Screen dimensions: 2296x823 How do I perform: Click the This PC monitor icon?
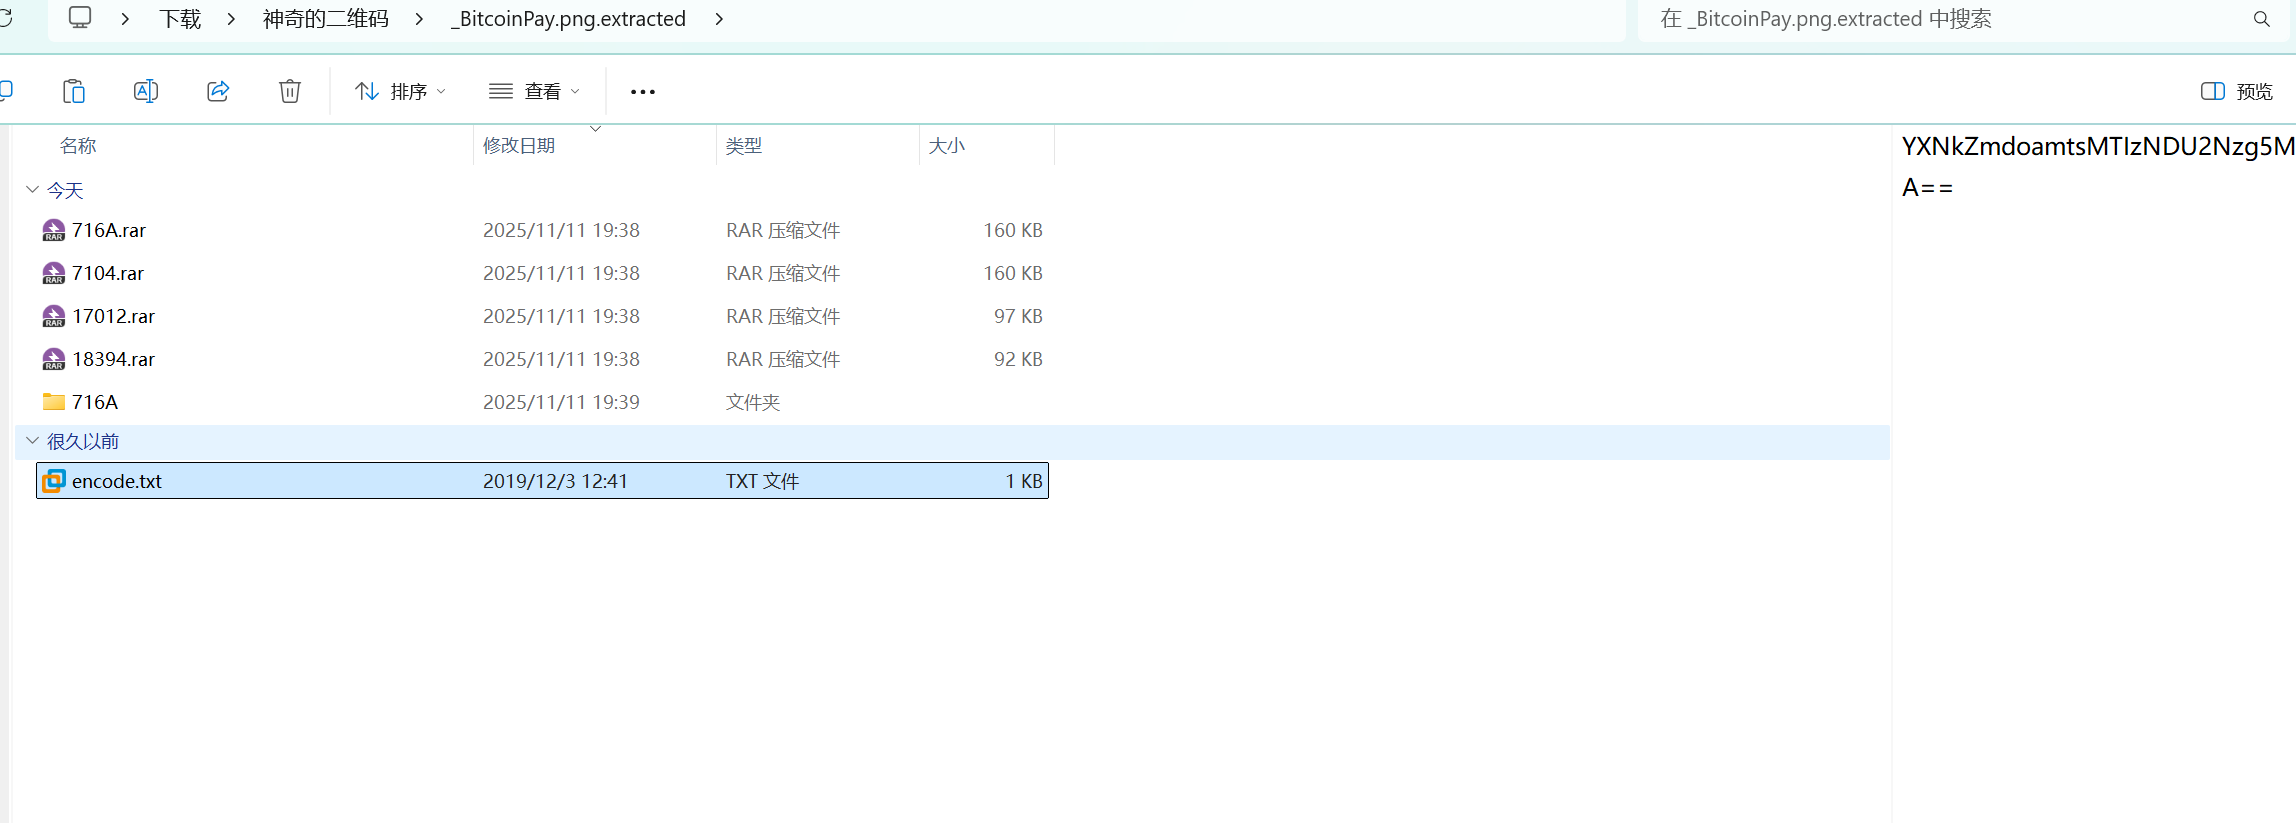tap(80, 18)
